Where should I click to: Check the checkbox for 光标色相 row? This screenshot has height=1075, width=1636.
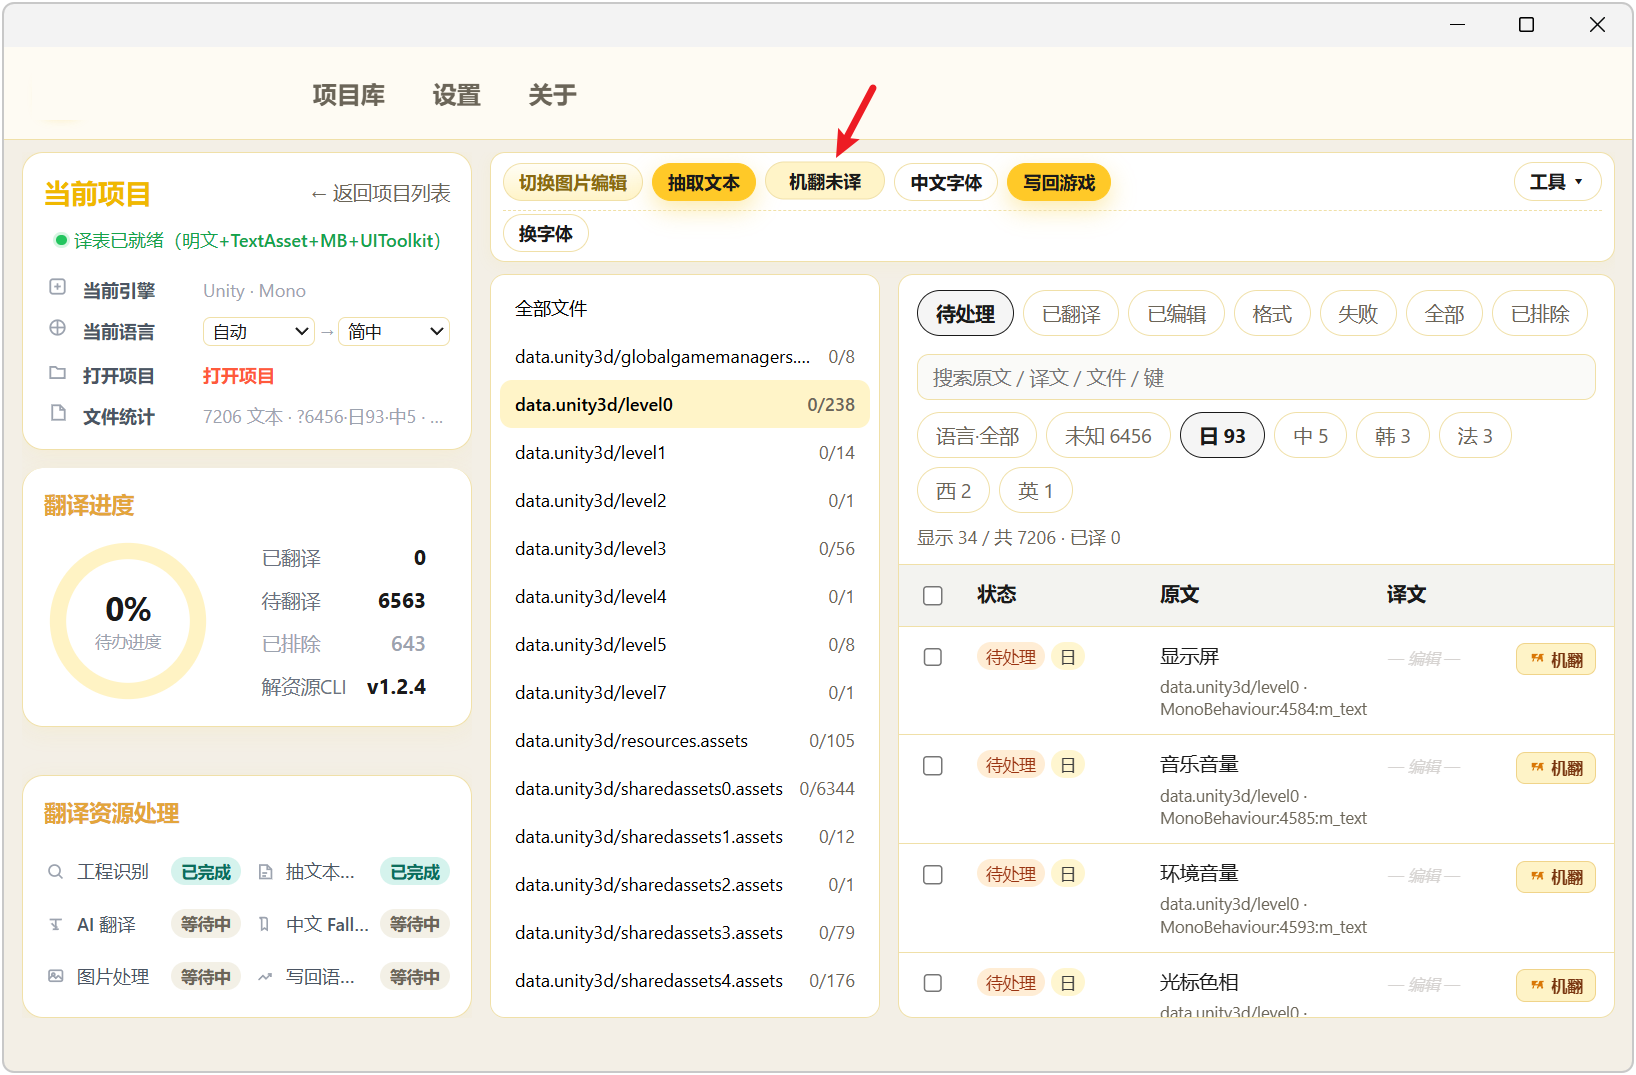(933, 983)
